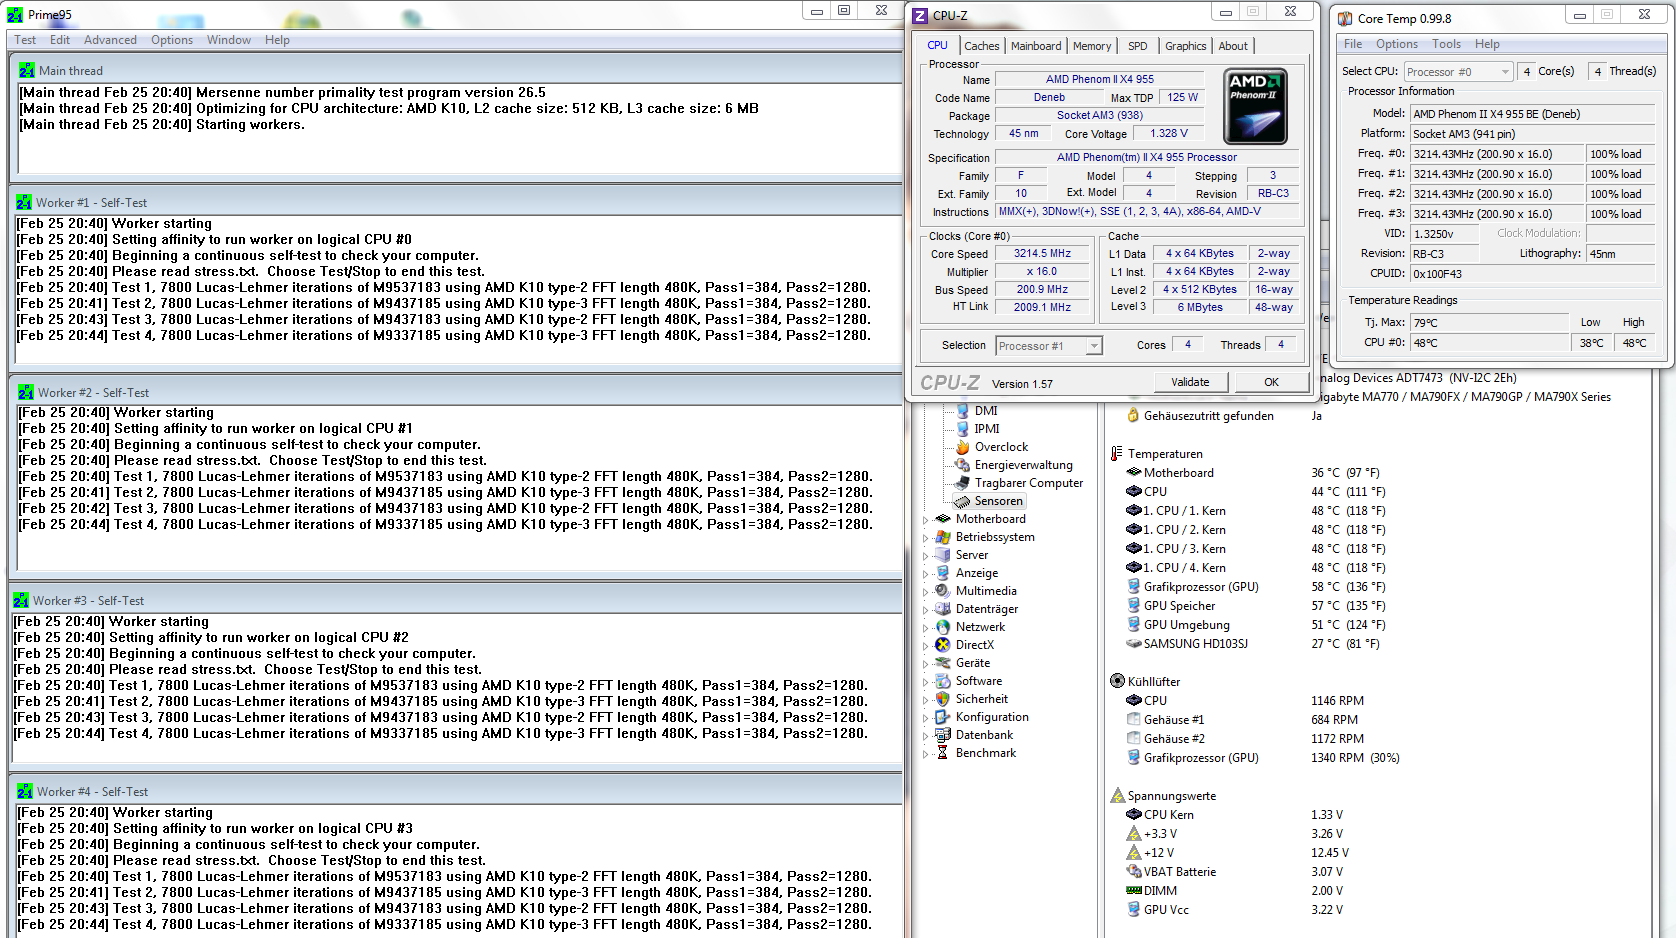Click the Validate button in CPU-Z
1676x938 pixels.
[x=1190, y=382]
